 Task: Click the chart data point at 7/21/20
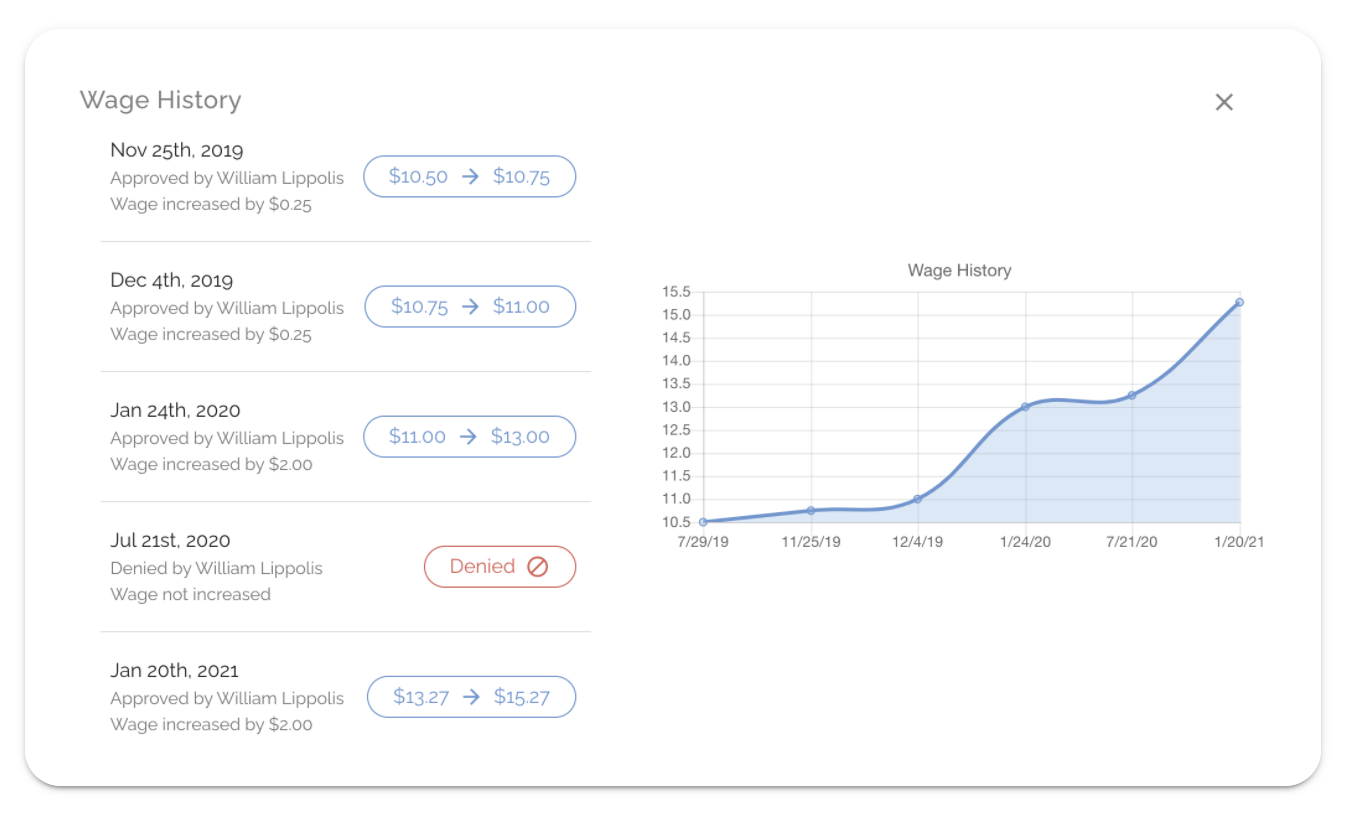[1132, 395]
